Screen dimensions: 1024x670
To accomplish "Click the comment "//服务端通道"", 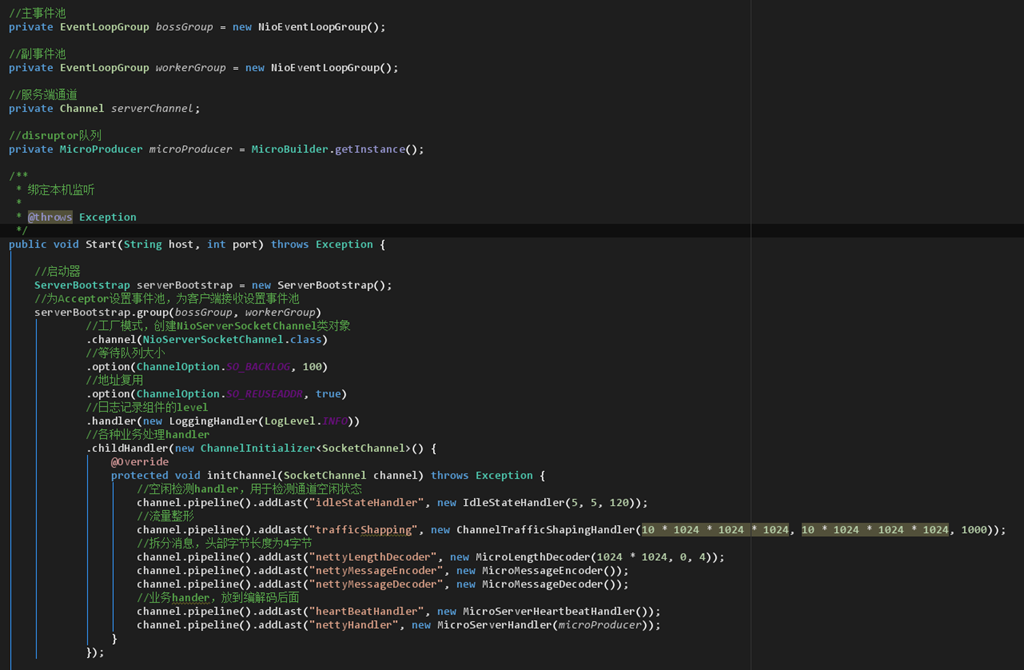I will 43,95.
